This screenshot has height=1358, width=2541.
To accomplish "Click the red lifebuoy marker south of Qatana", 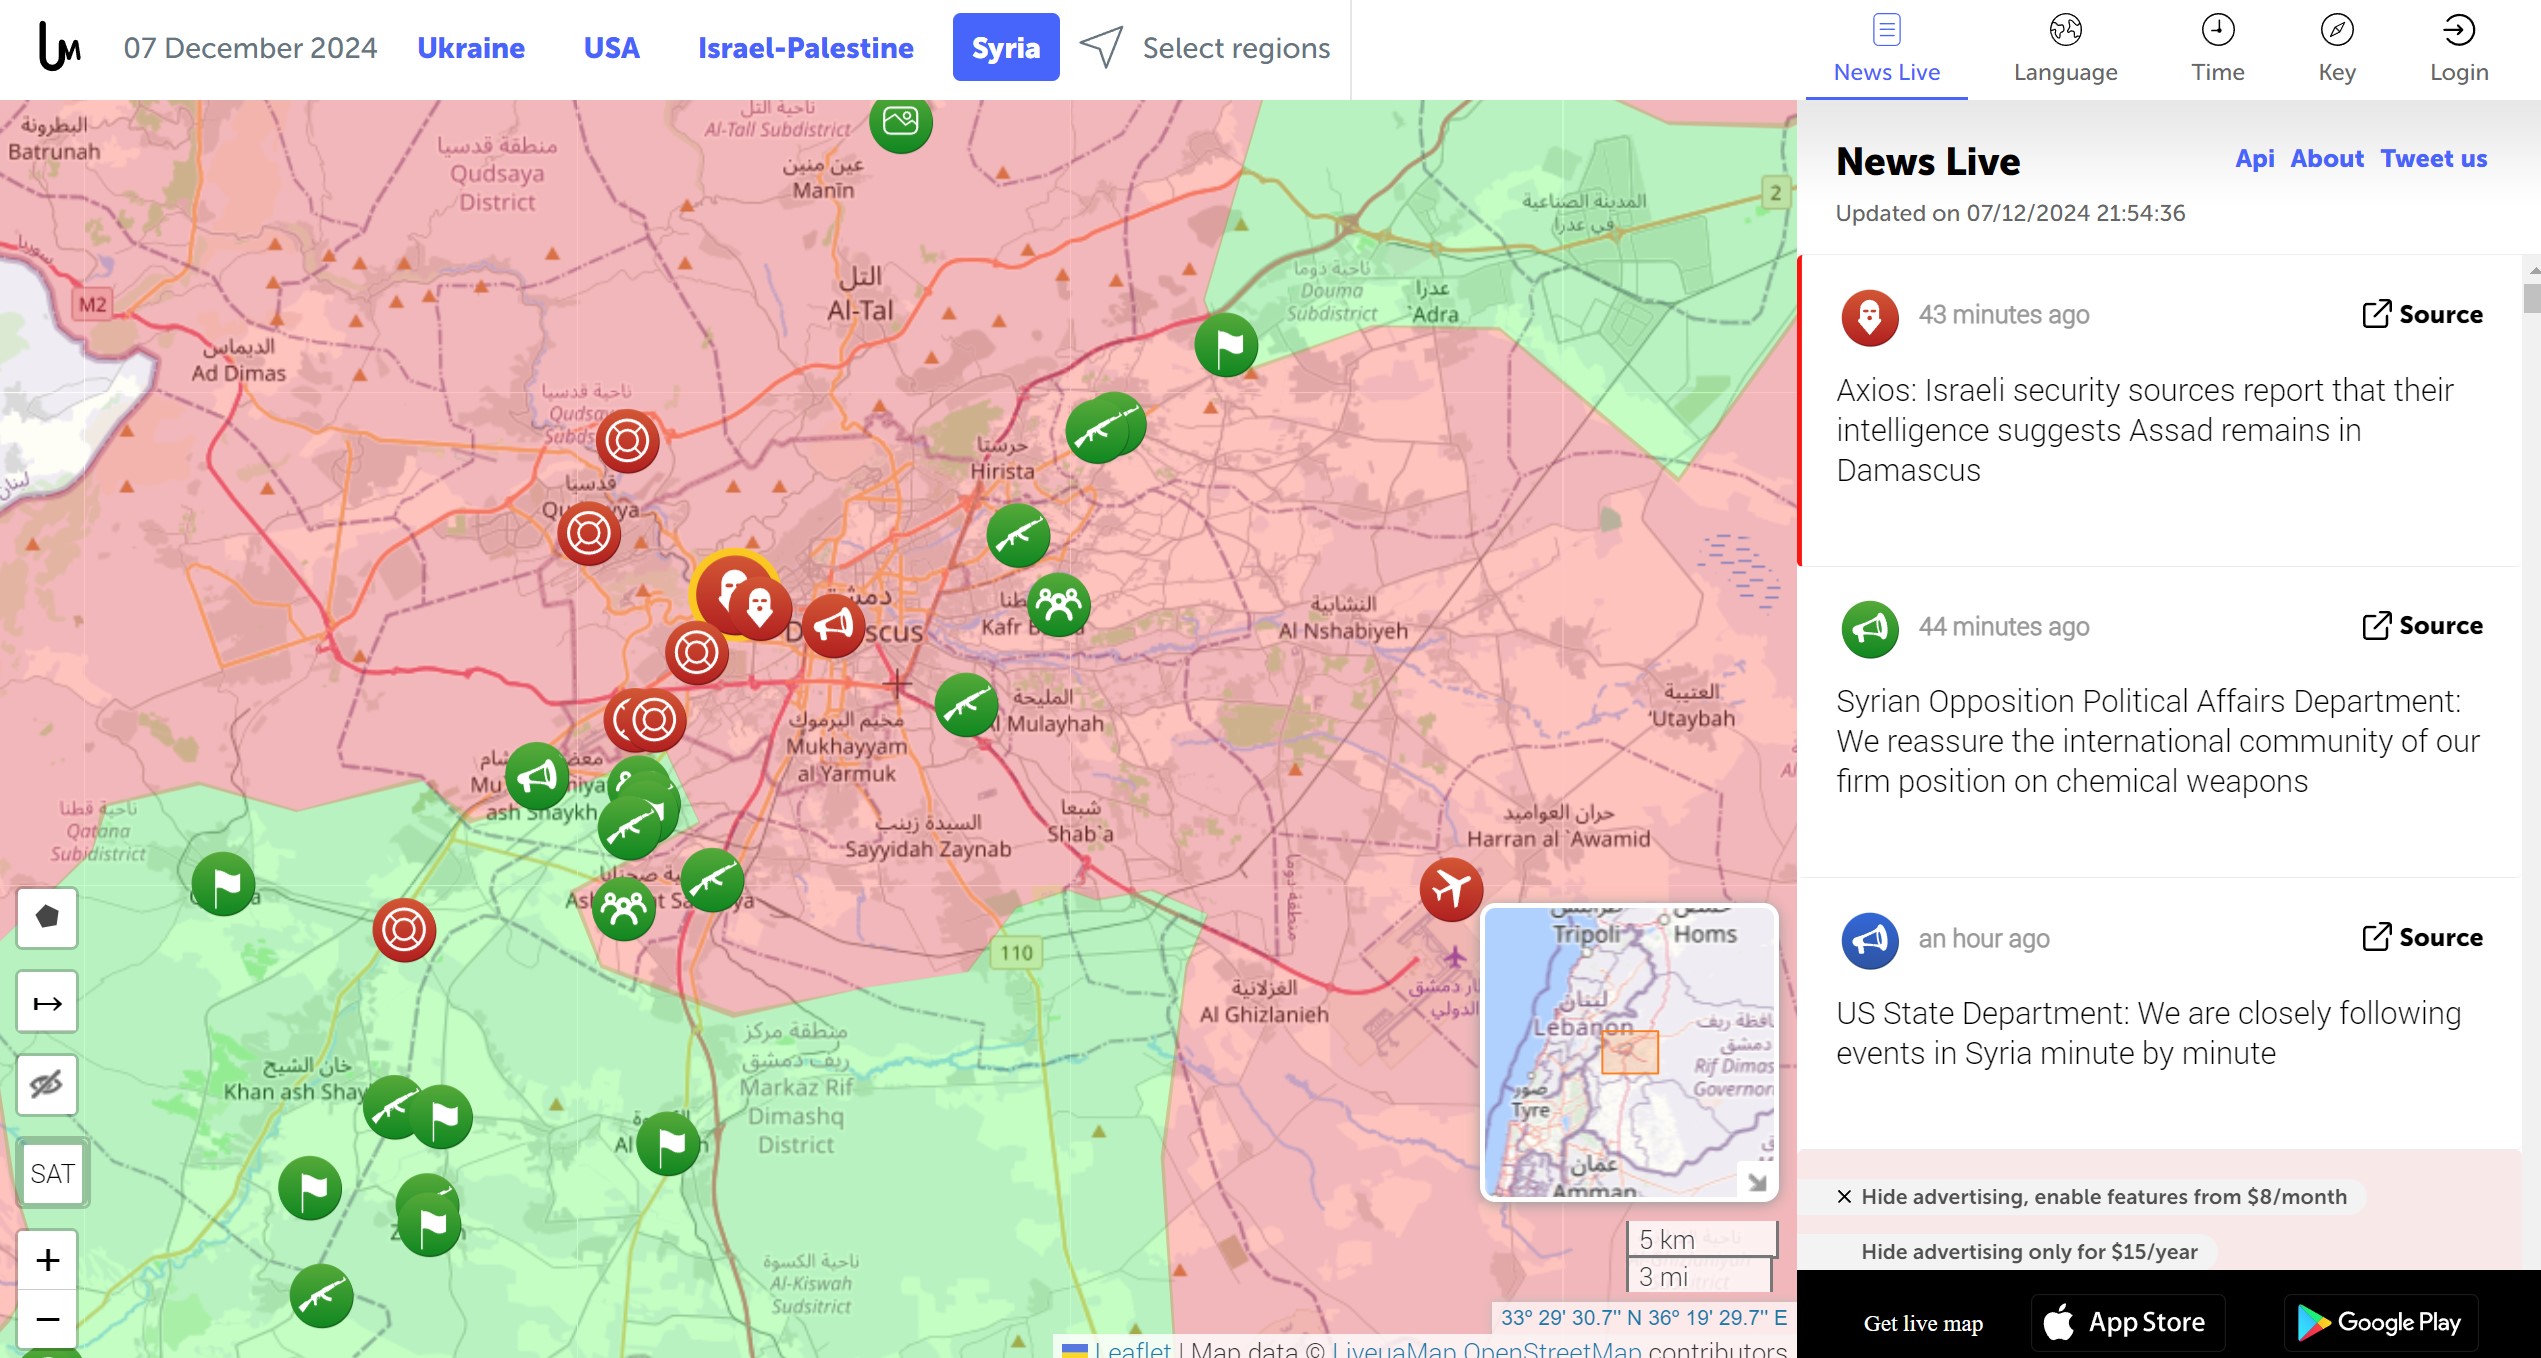I will coord(404,930).
